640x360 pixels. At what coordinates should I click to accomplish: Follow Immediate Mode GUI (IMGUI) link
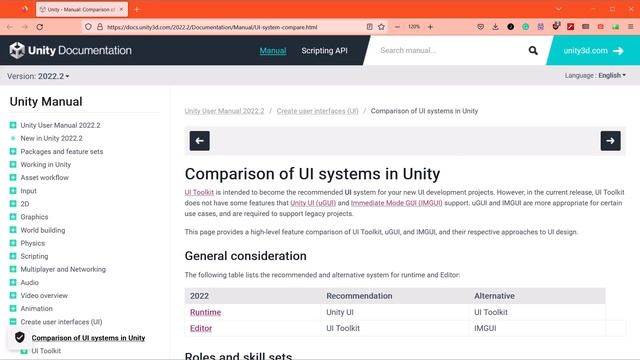tap(396, 203)
